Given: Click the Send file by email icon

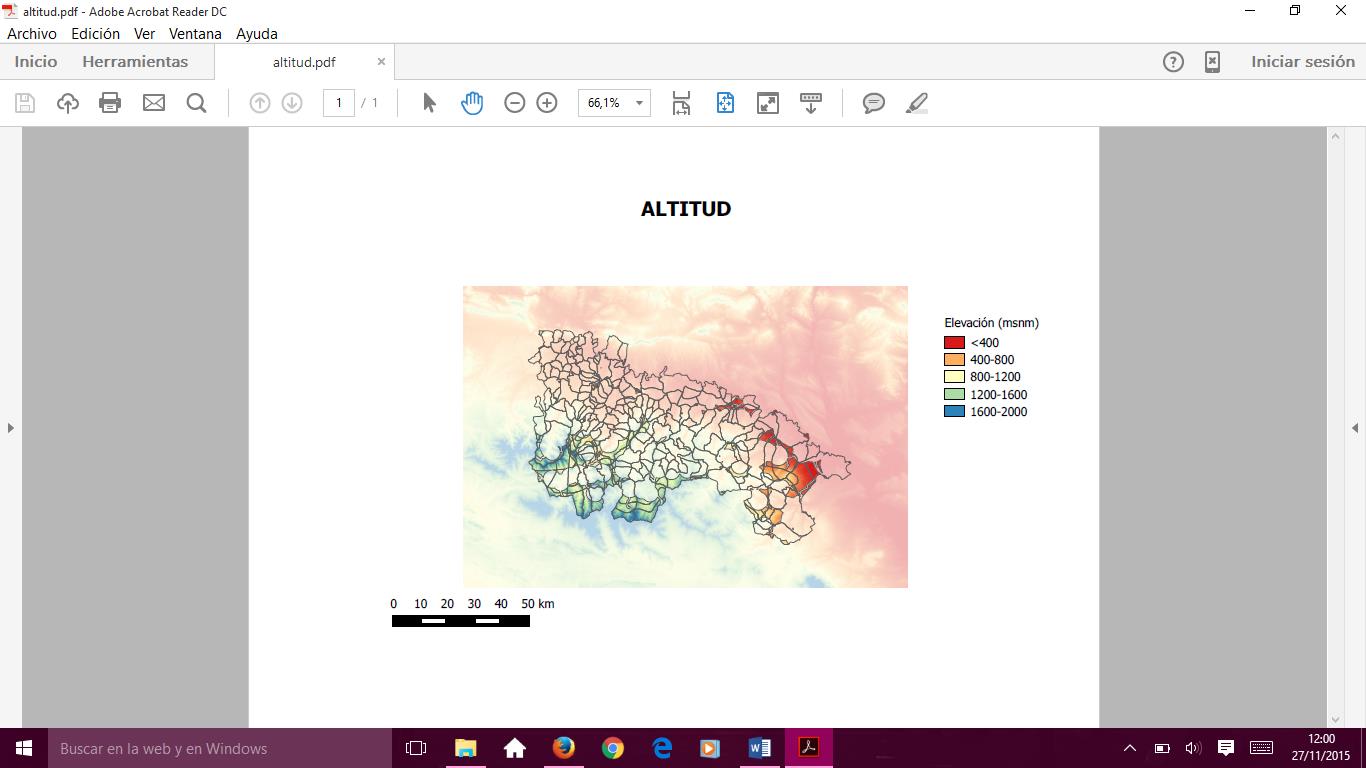Looking at the screenshot, I should coord(153,103).
